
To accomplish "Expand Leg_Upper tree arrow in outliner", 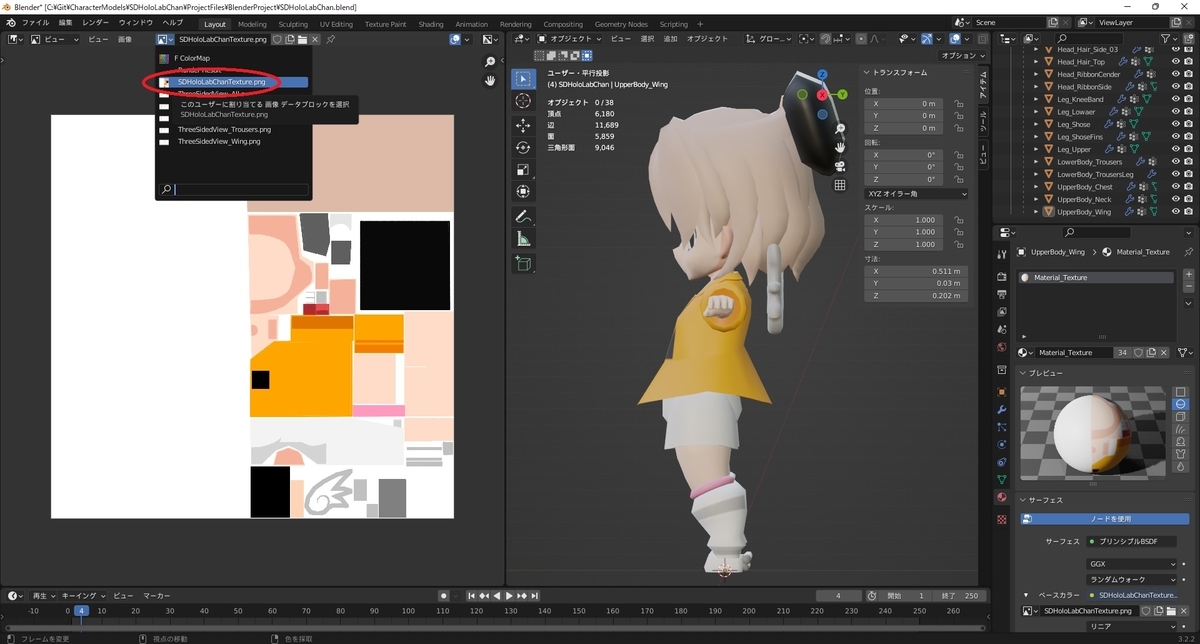I will point(1037,149).
